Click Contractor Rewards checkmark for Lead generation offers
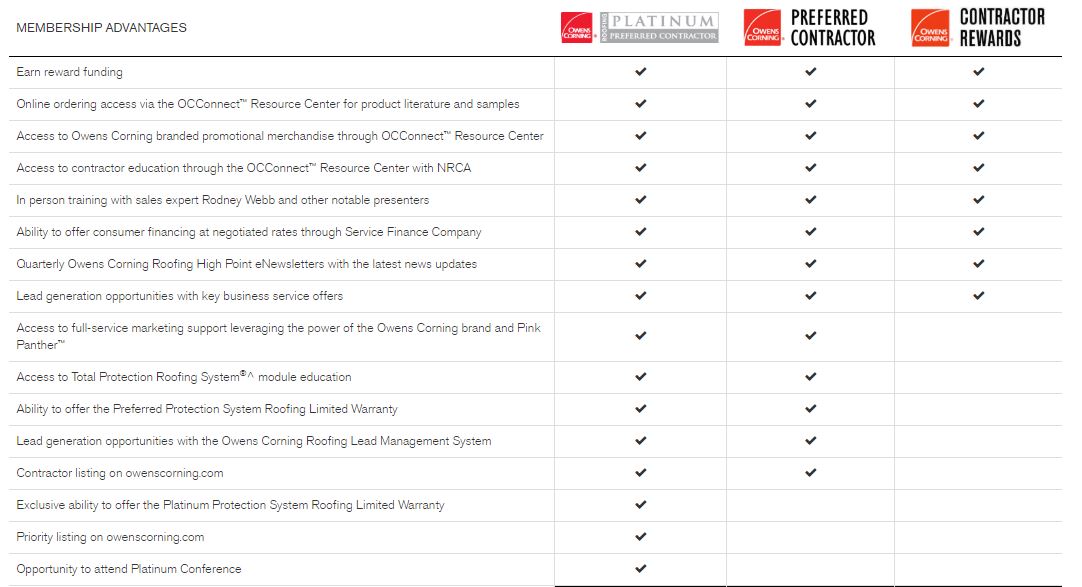 click(978, 296)
